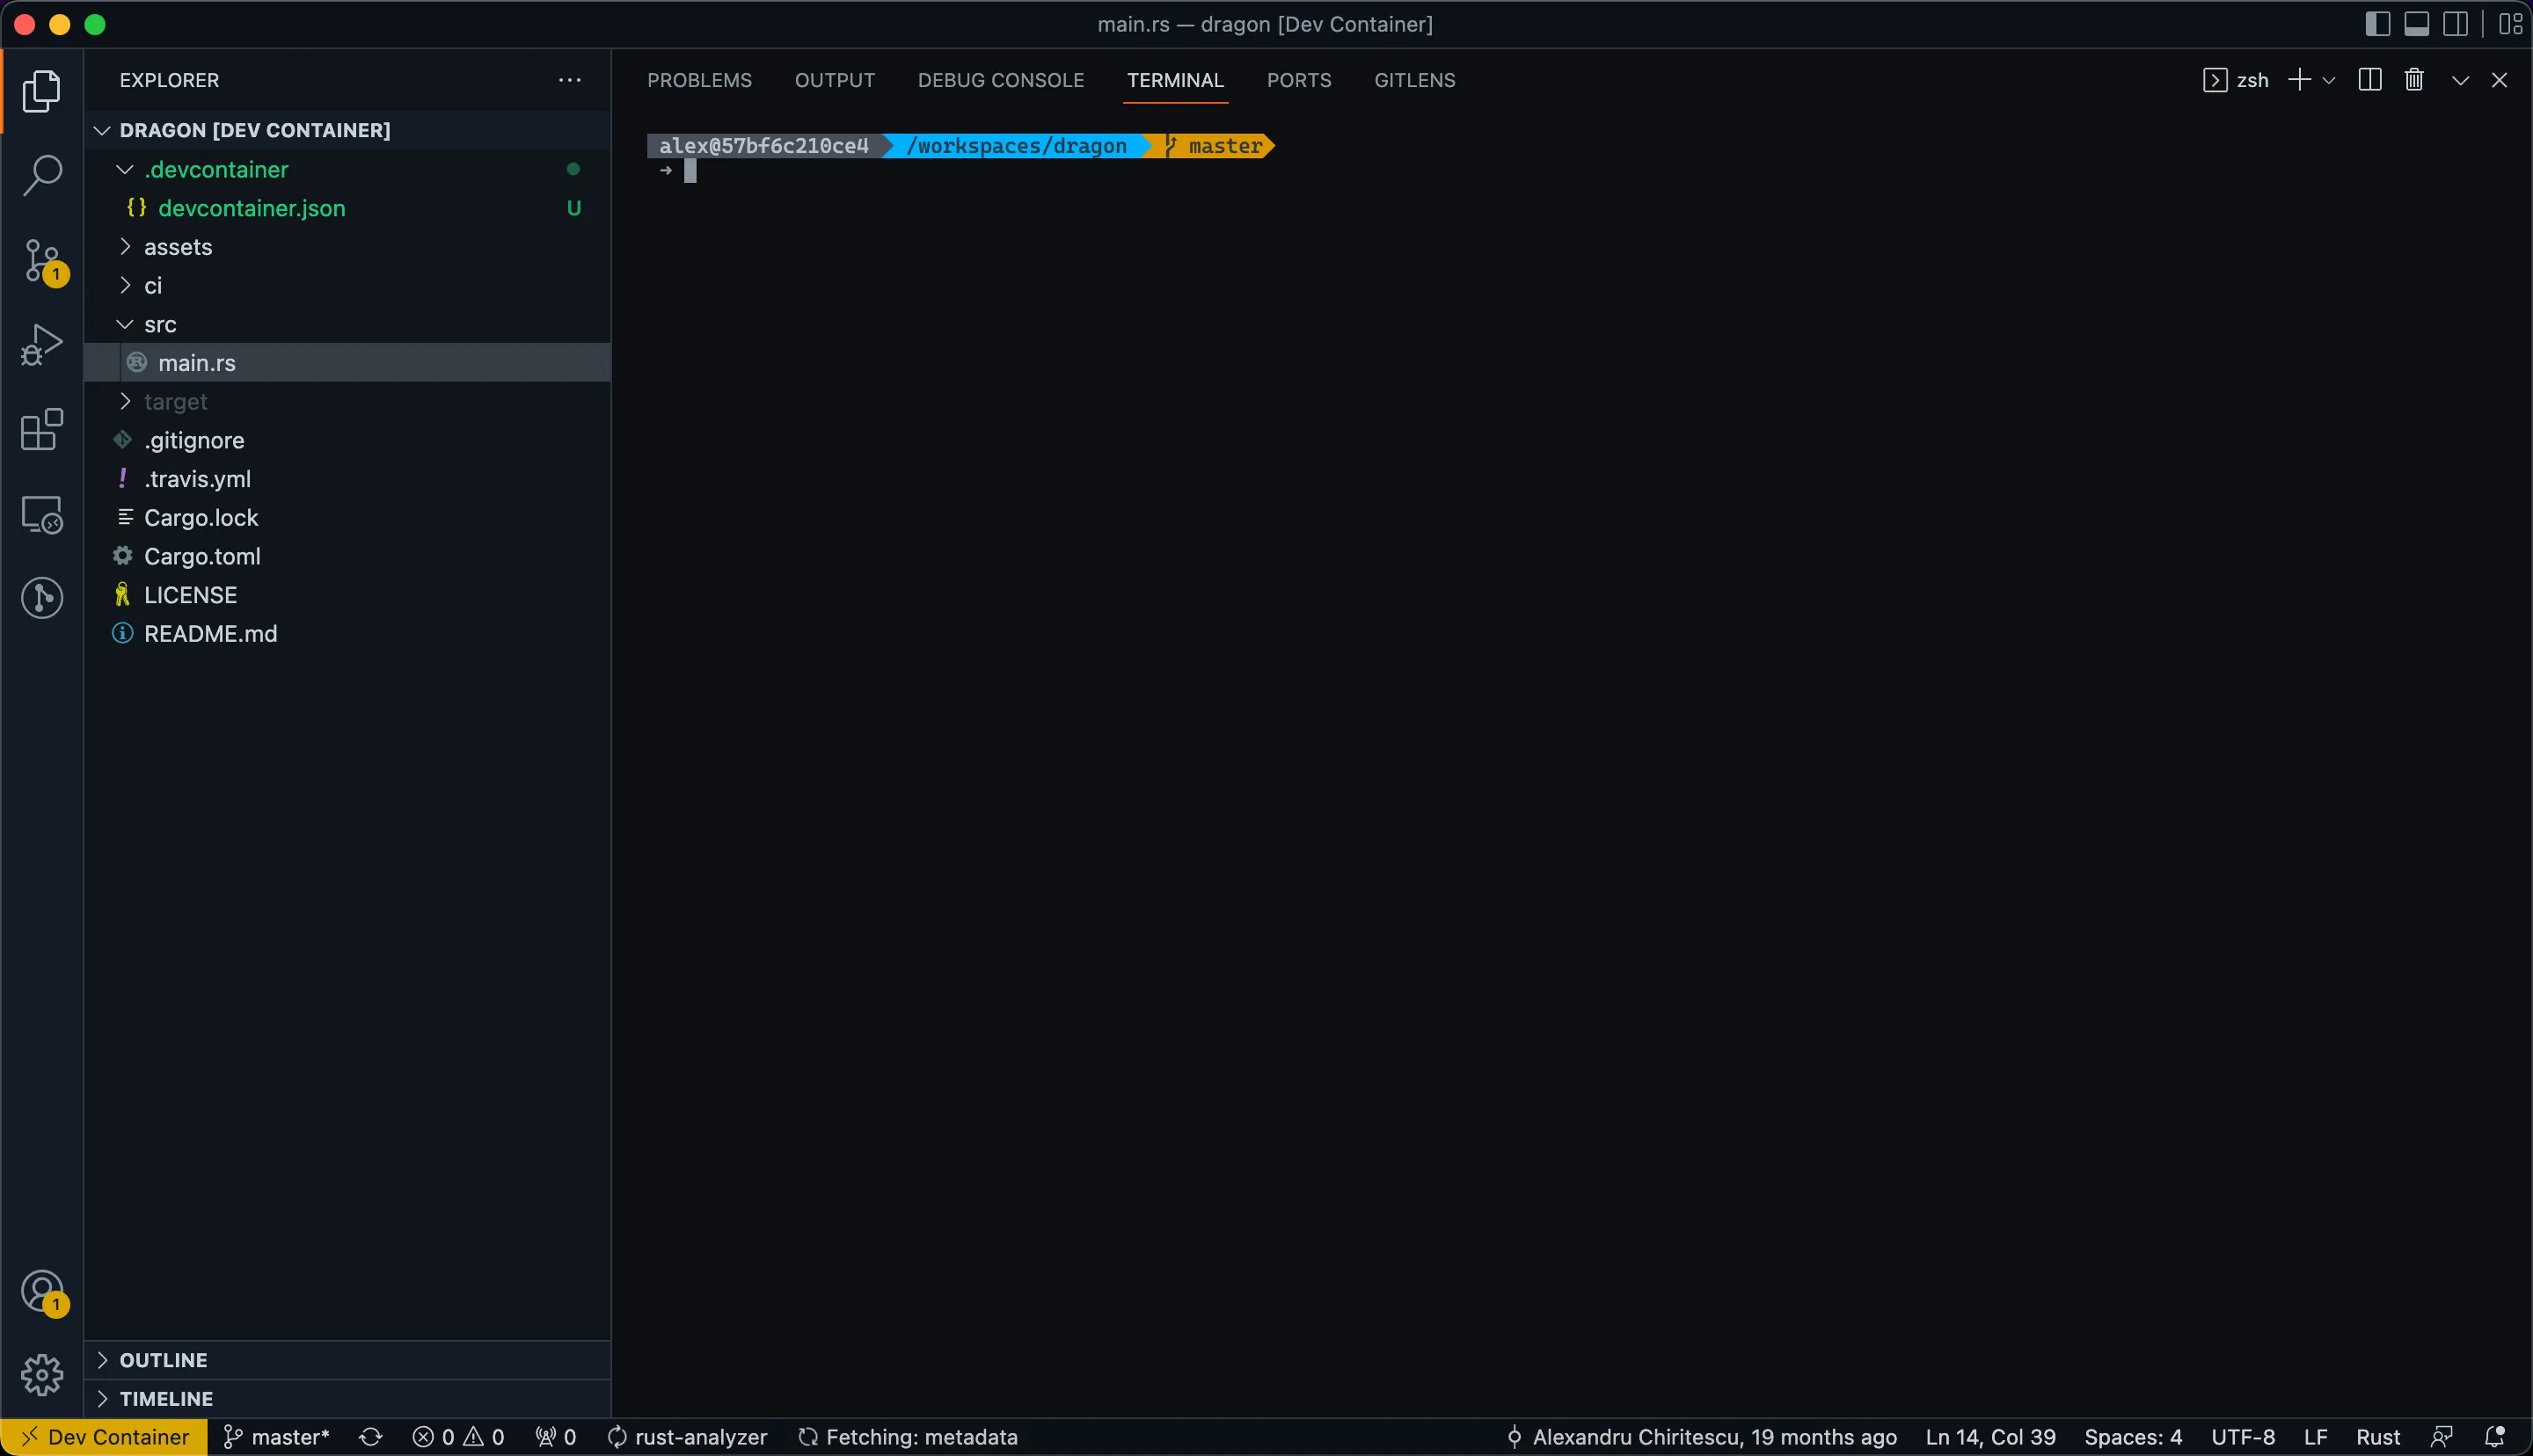Split the terminal pane

pyautogui.click(x=2369, y=80)
